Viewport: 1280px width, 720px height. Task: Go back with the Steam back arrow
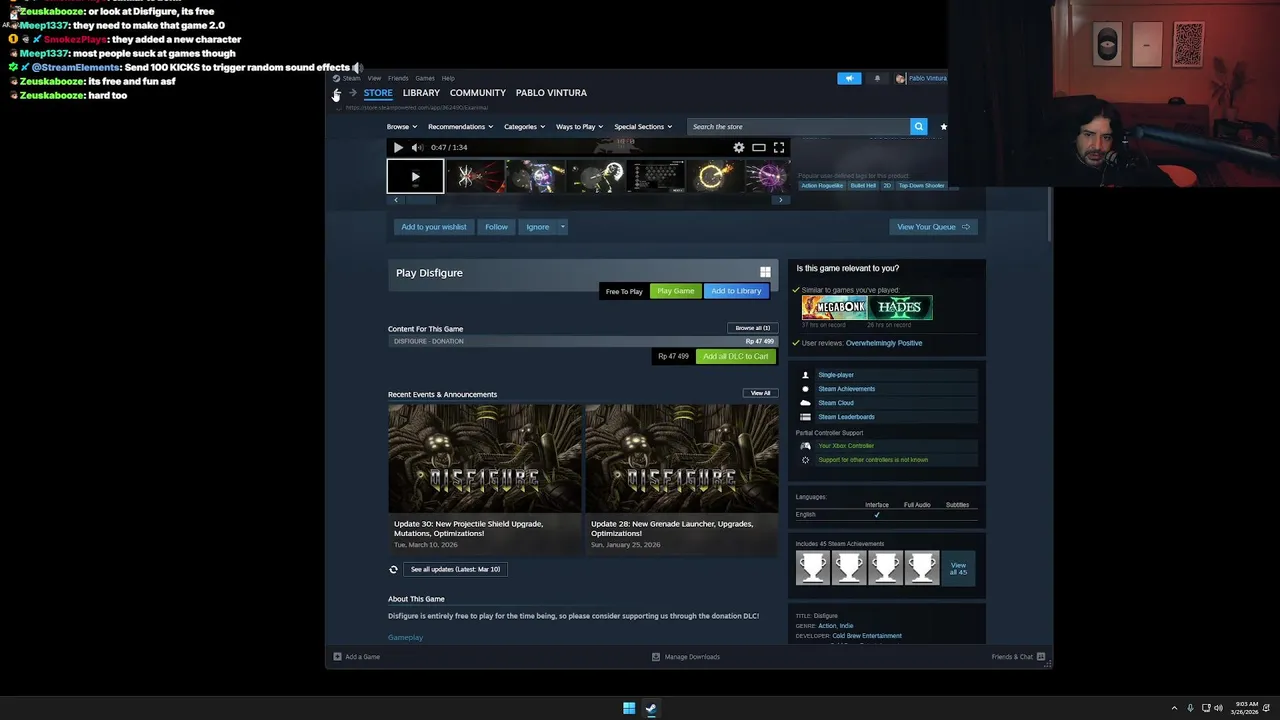(x=337, y=93)
